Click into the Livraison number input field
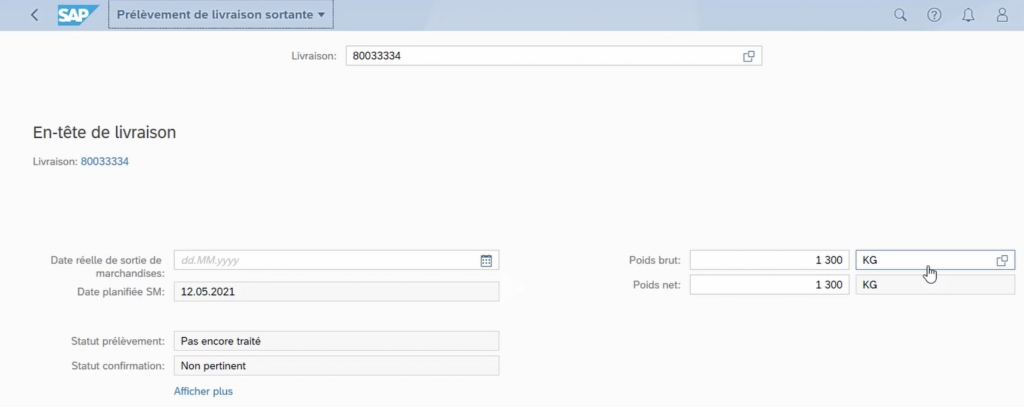Screen dimensions: 1024x407 point(540,56)
